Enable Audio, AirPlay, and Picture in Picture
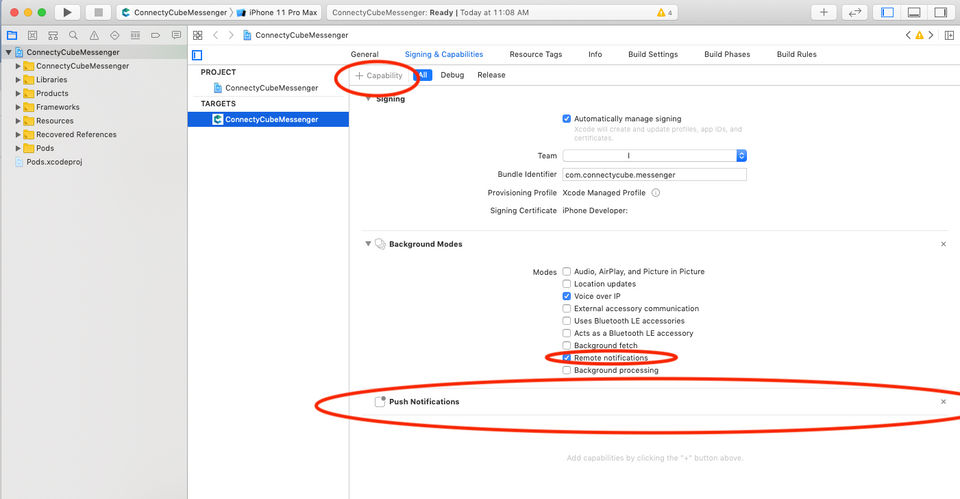The width and height of the screenshot is (960, 499). tap(566, 271)
